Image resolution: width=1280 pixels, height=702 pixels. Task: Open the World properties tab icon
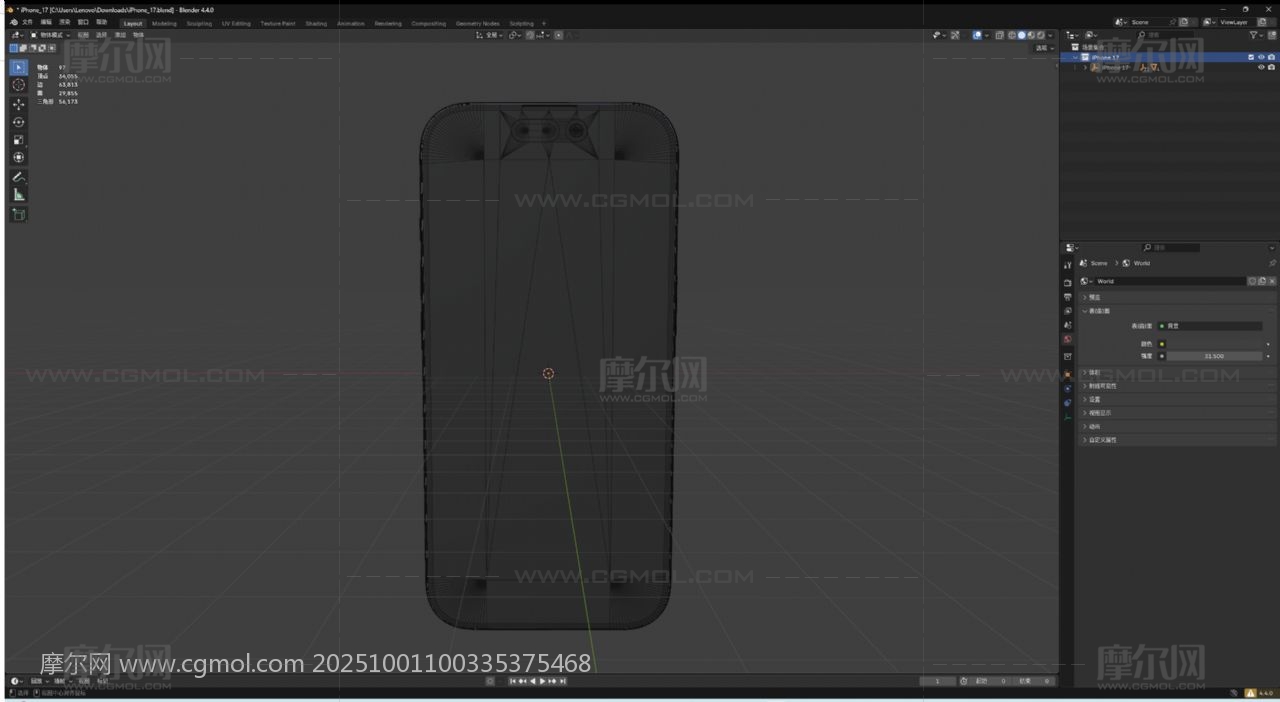tap(1067, 340)
